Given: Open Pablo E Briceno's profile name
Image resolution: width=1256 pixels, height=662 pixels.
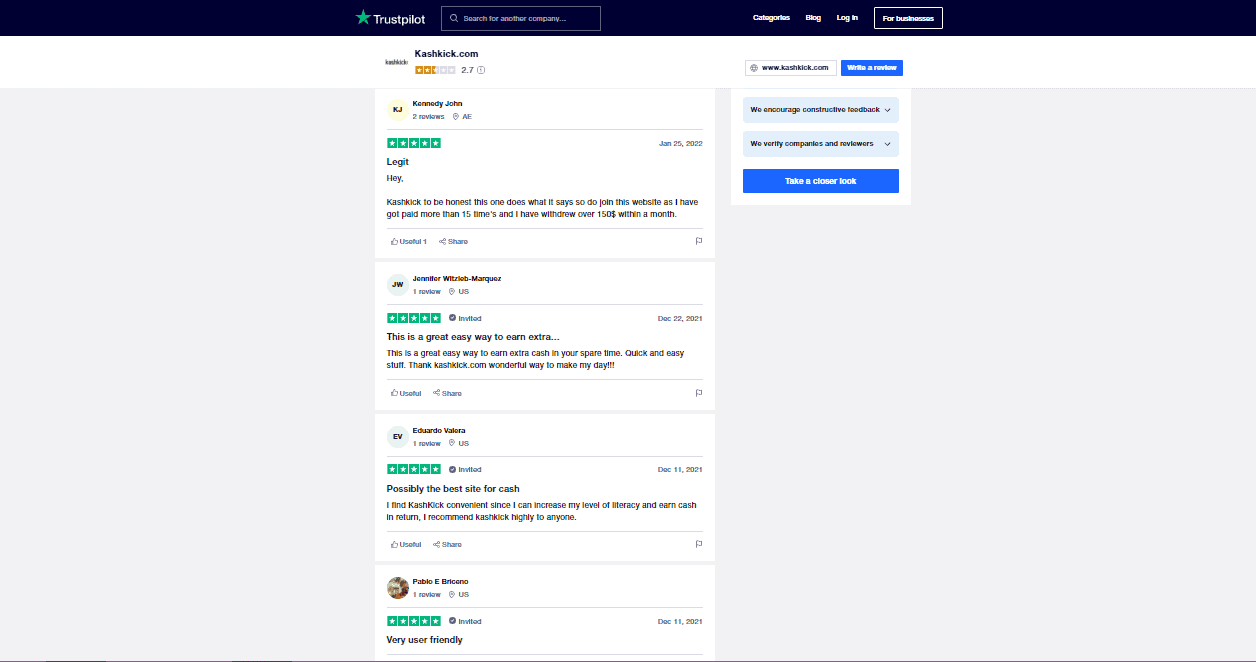Looking at the screenshot, I should point(440,582).
